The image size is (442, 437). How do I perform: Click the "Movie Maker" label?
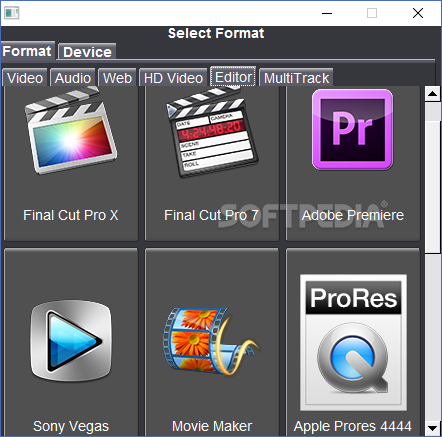[x=212, y=426]
